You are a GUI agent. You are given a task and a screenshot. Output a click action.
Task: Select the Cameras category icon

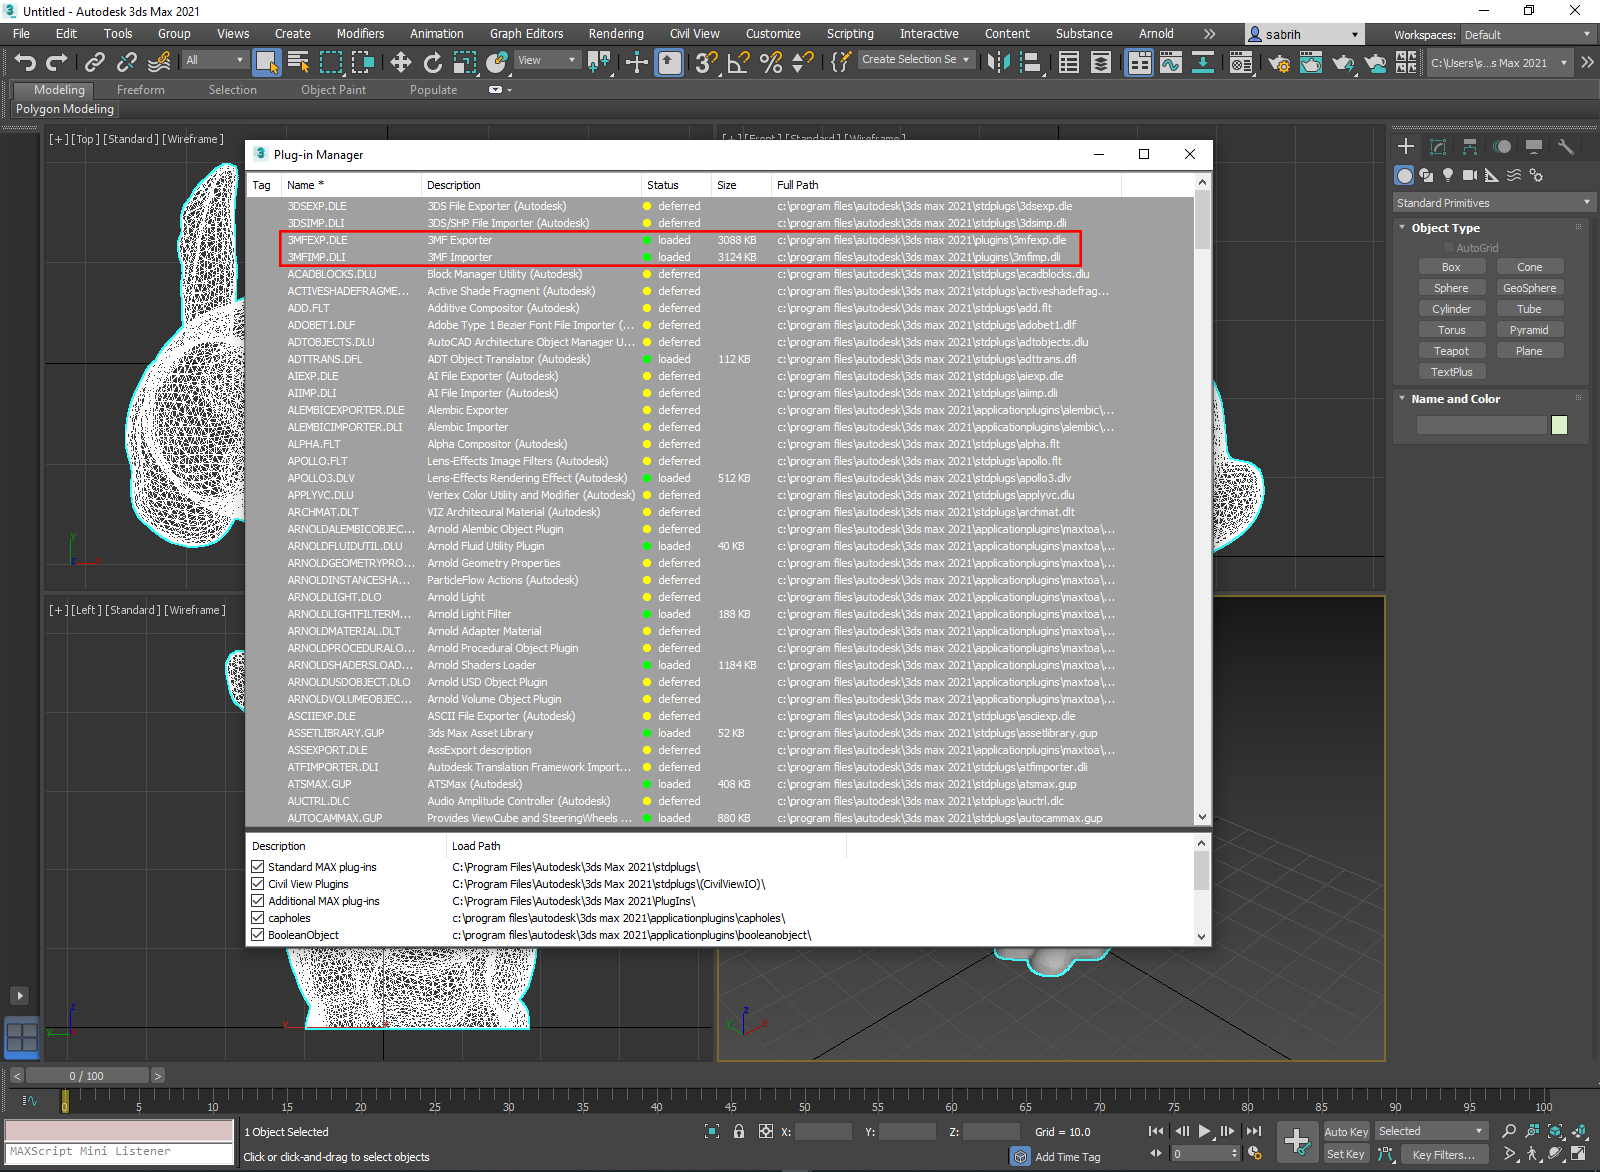coord(1470,175)
